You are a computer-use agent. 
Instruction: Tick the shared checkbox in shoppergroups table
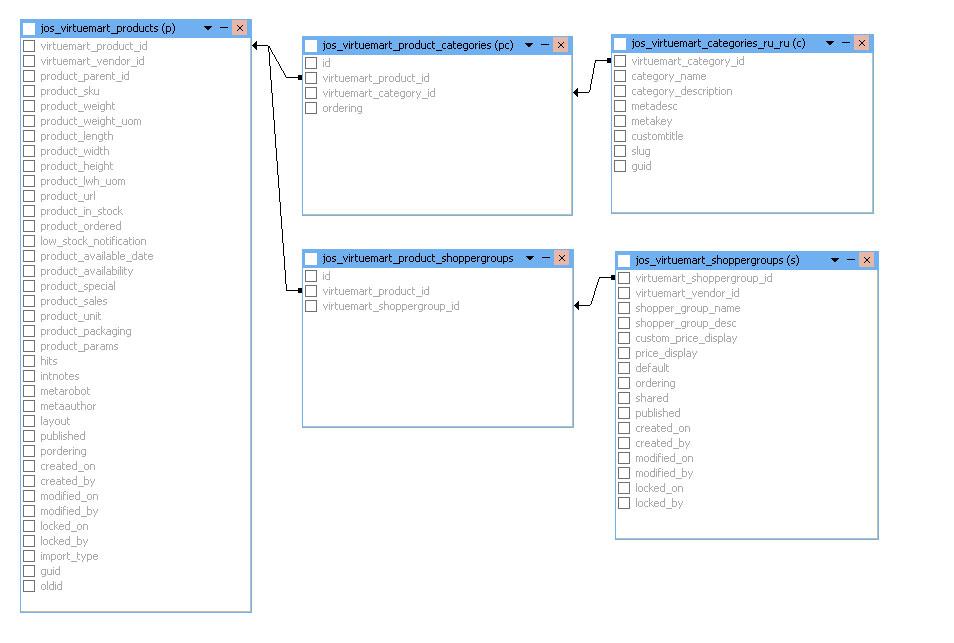[624, 398]
